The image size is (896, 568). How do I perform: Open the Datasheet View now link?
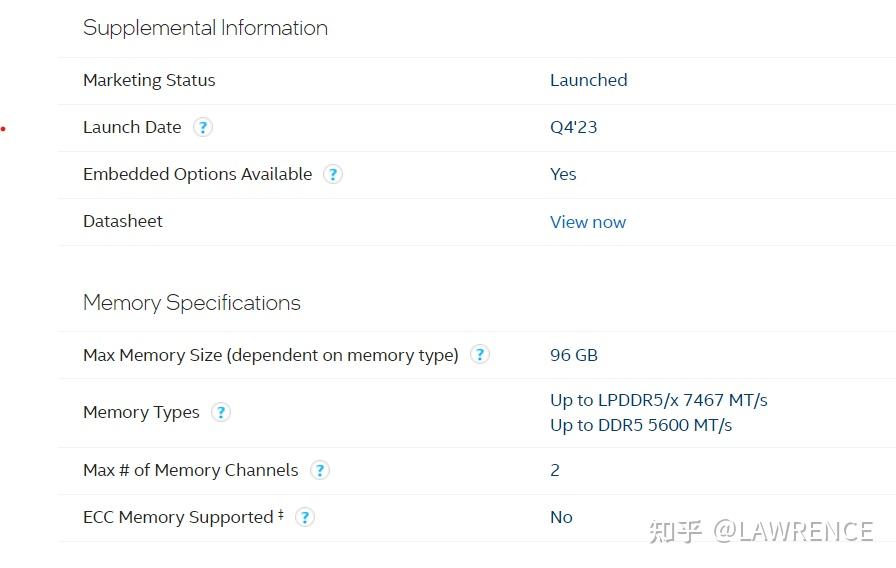588,222
